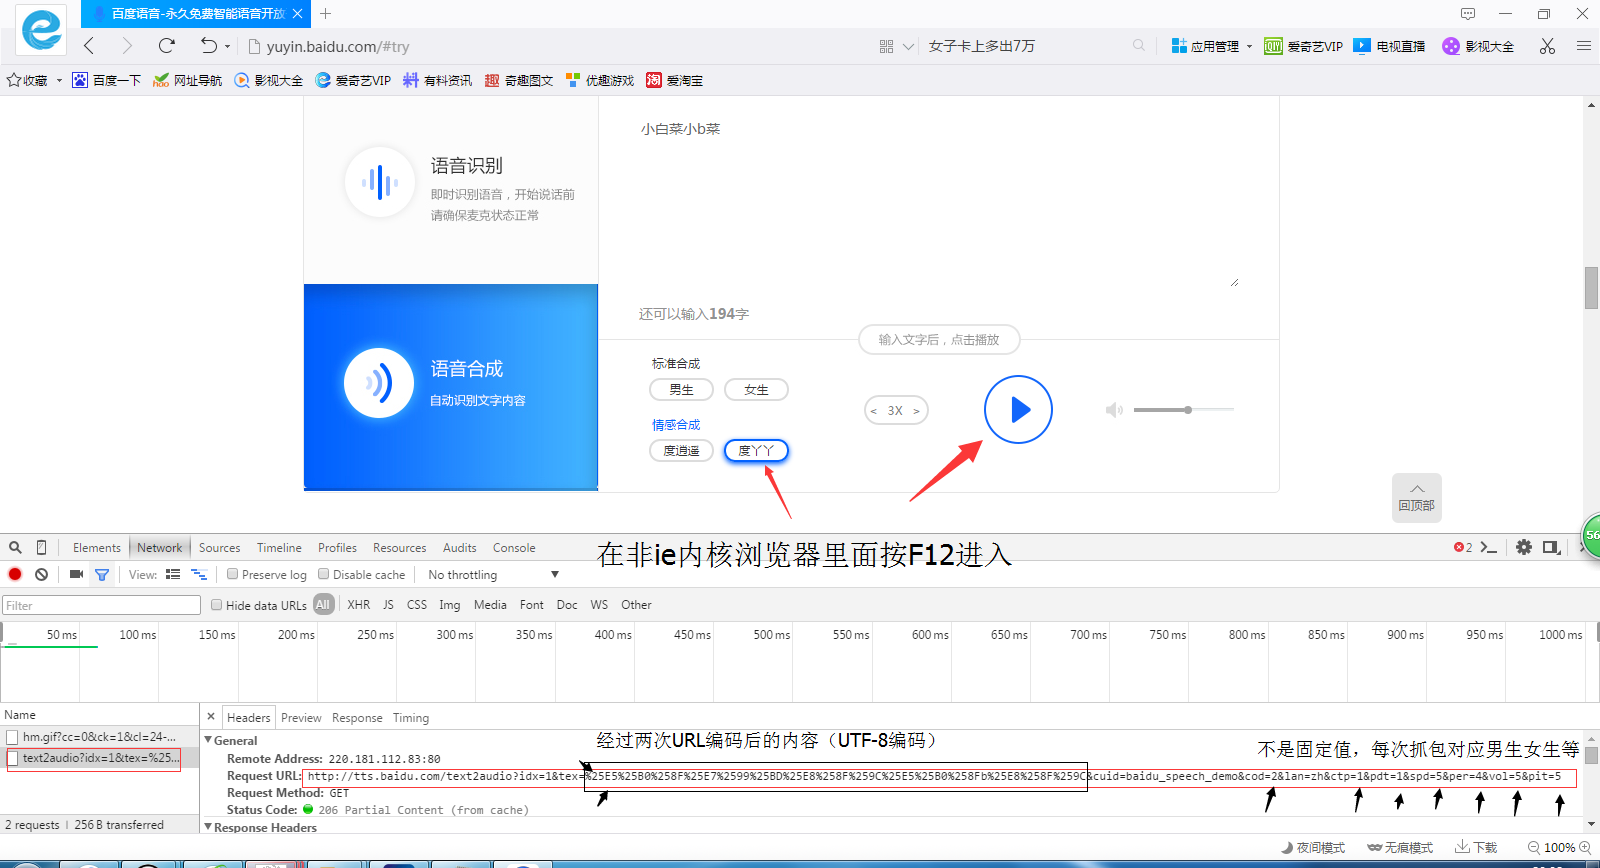Click the red error count indicator
1600x868 pixels.
coord(1463,547)
